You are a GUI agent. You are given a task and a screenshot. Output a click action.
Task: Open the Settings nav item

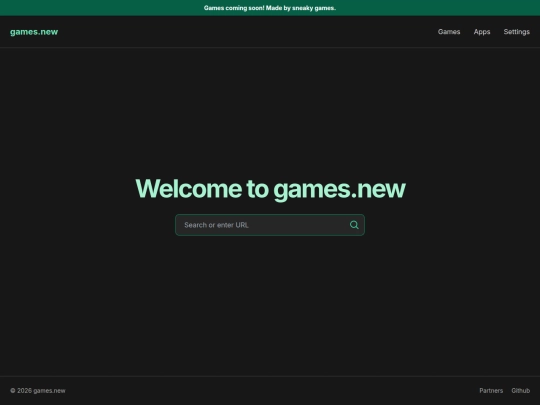[x=517, y=32]
